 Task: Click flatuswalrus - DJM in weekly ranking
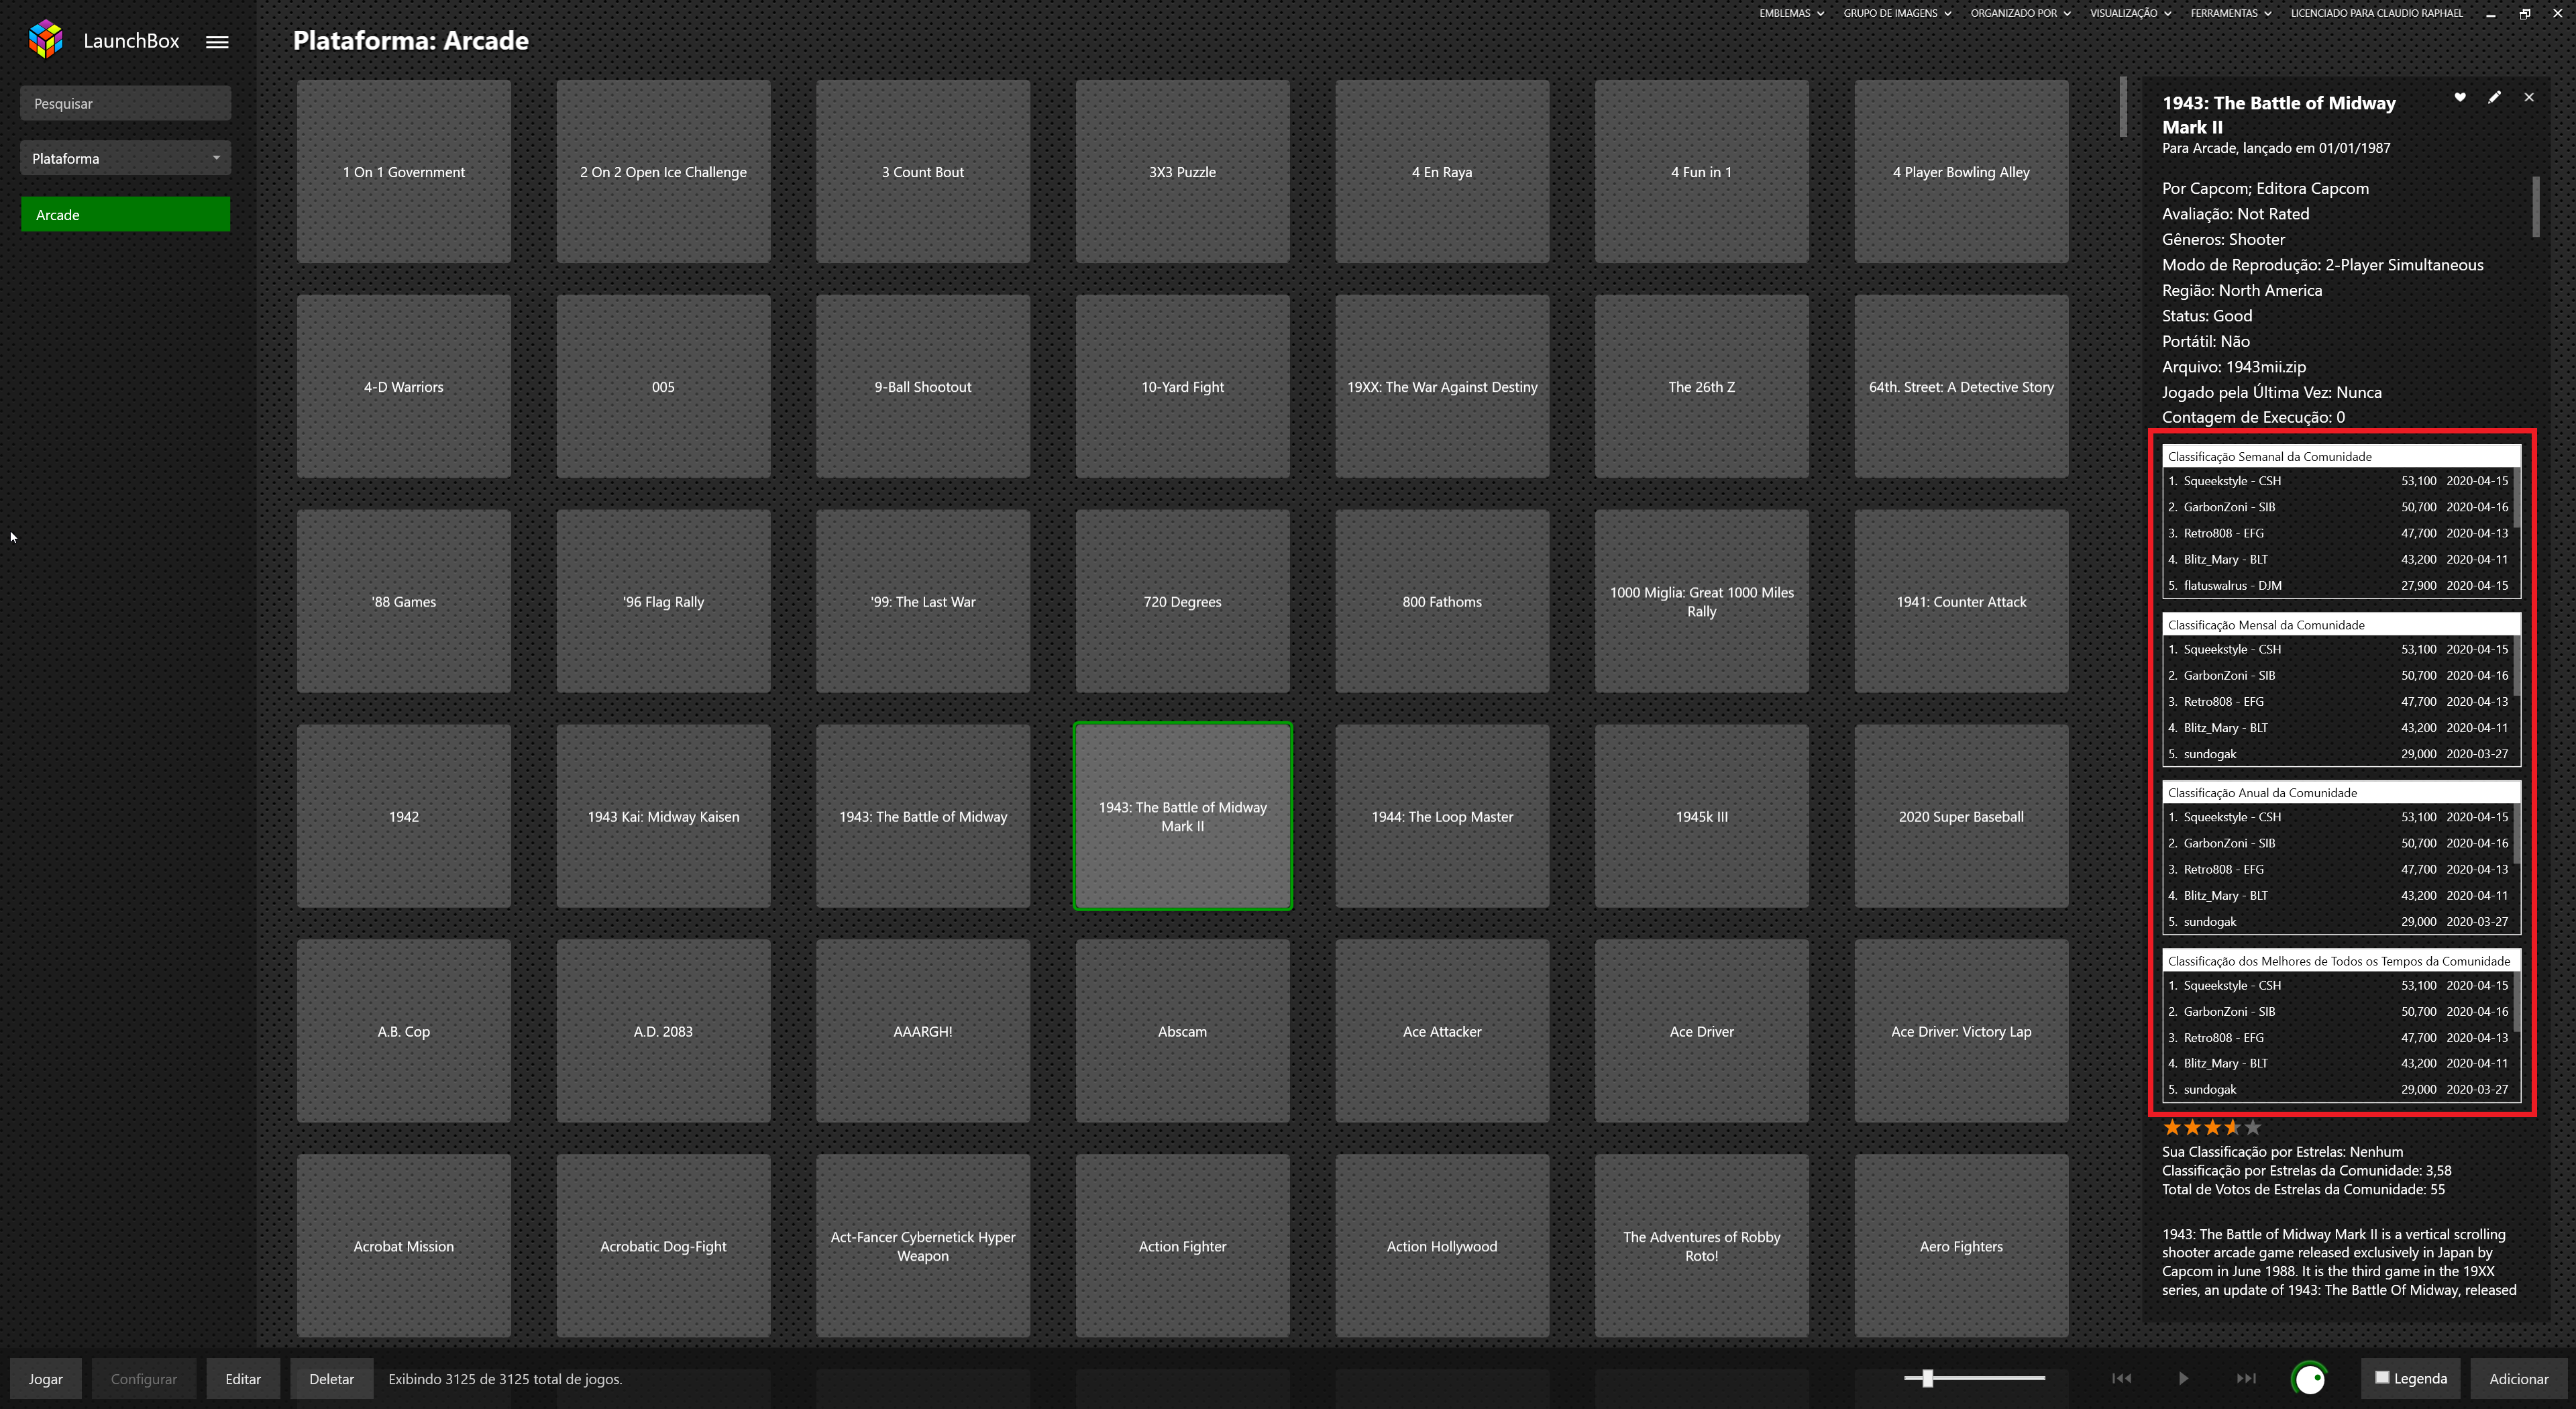[2232, 585]
